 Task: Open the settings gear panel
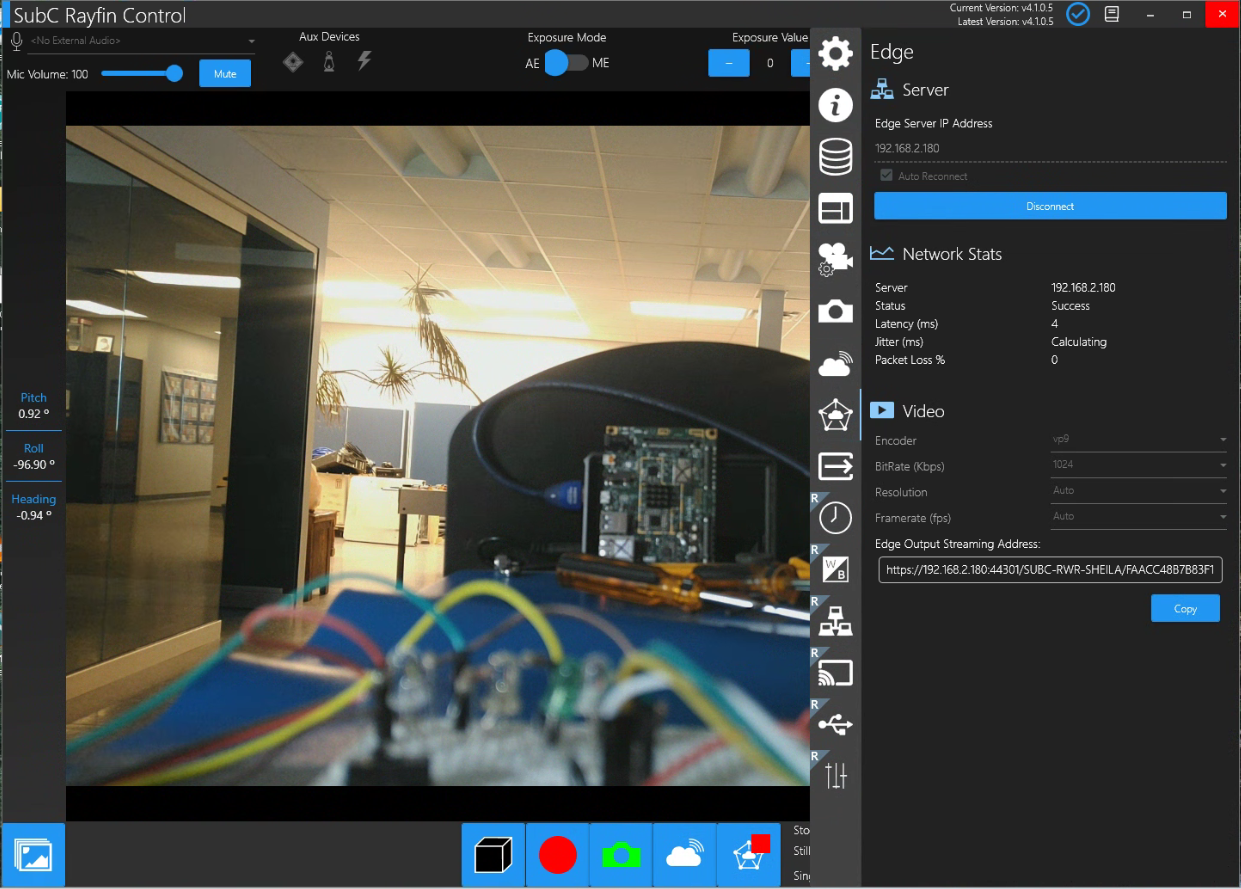click(835, 53)
